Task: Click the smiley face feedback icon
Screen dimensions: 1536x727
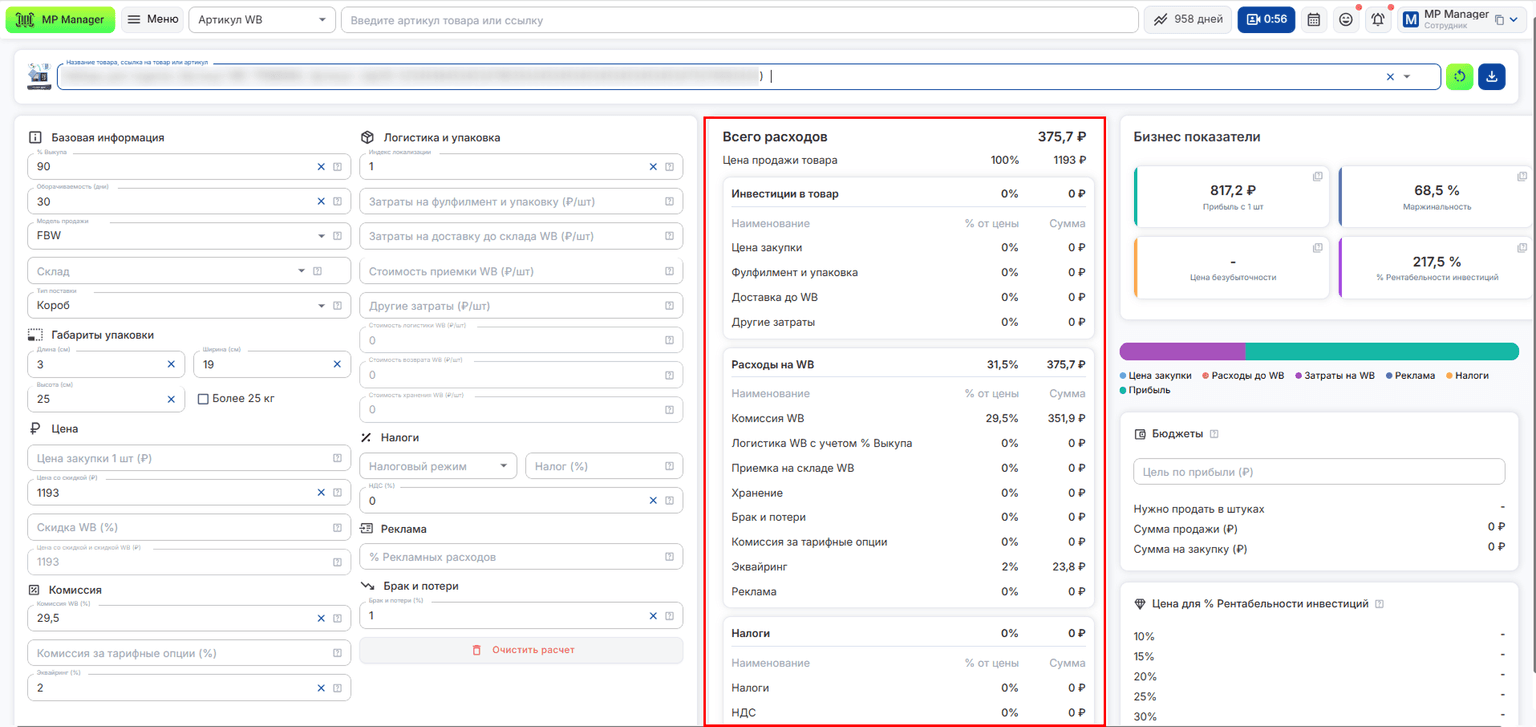Action: point(1346,20)
